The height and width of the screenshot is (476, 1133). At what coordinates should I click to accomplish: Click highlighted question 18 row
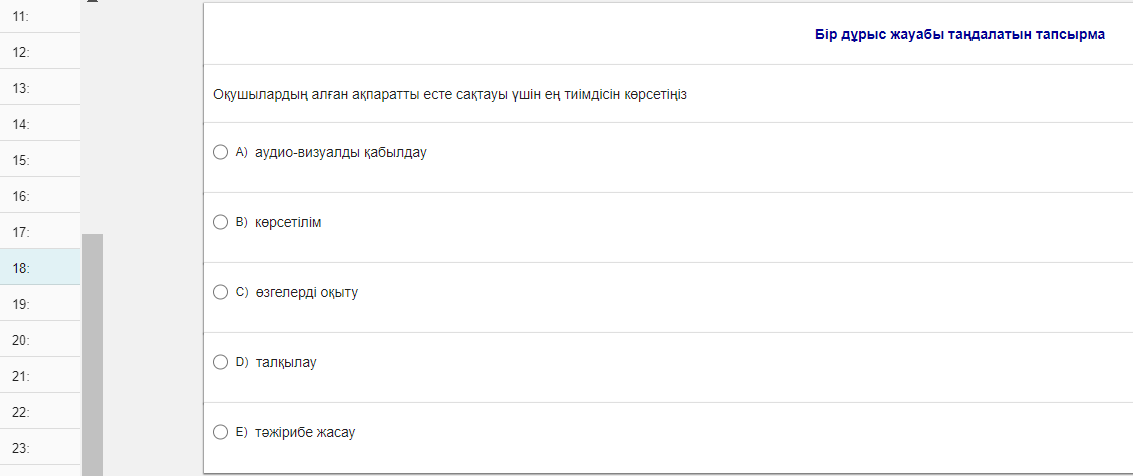click(x=40, y=268)
